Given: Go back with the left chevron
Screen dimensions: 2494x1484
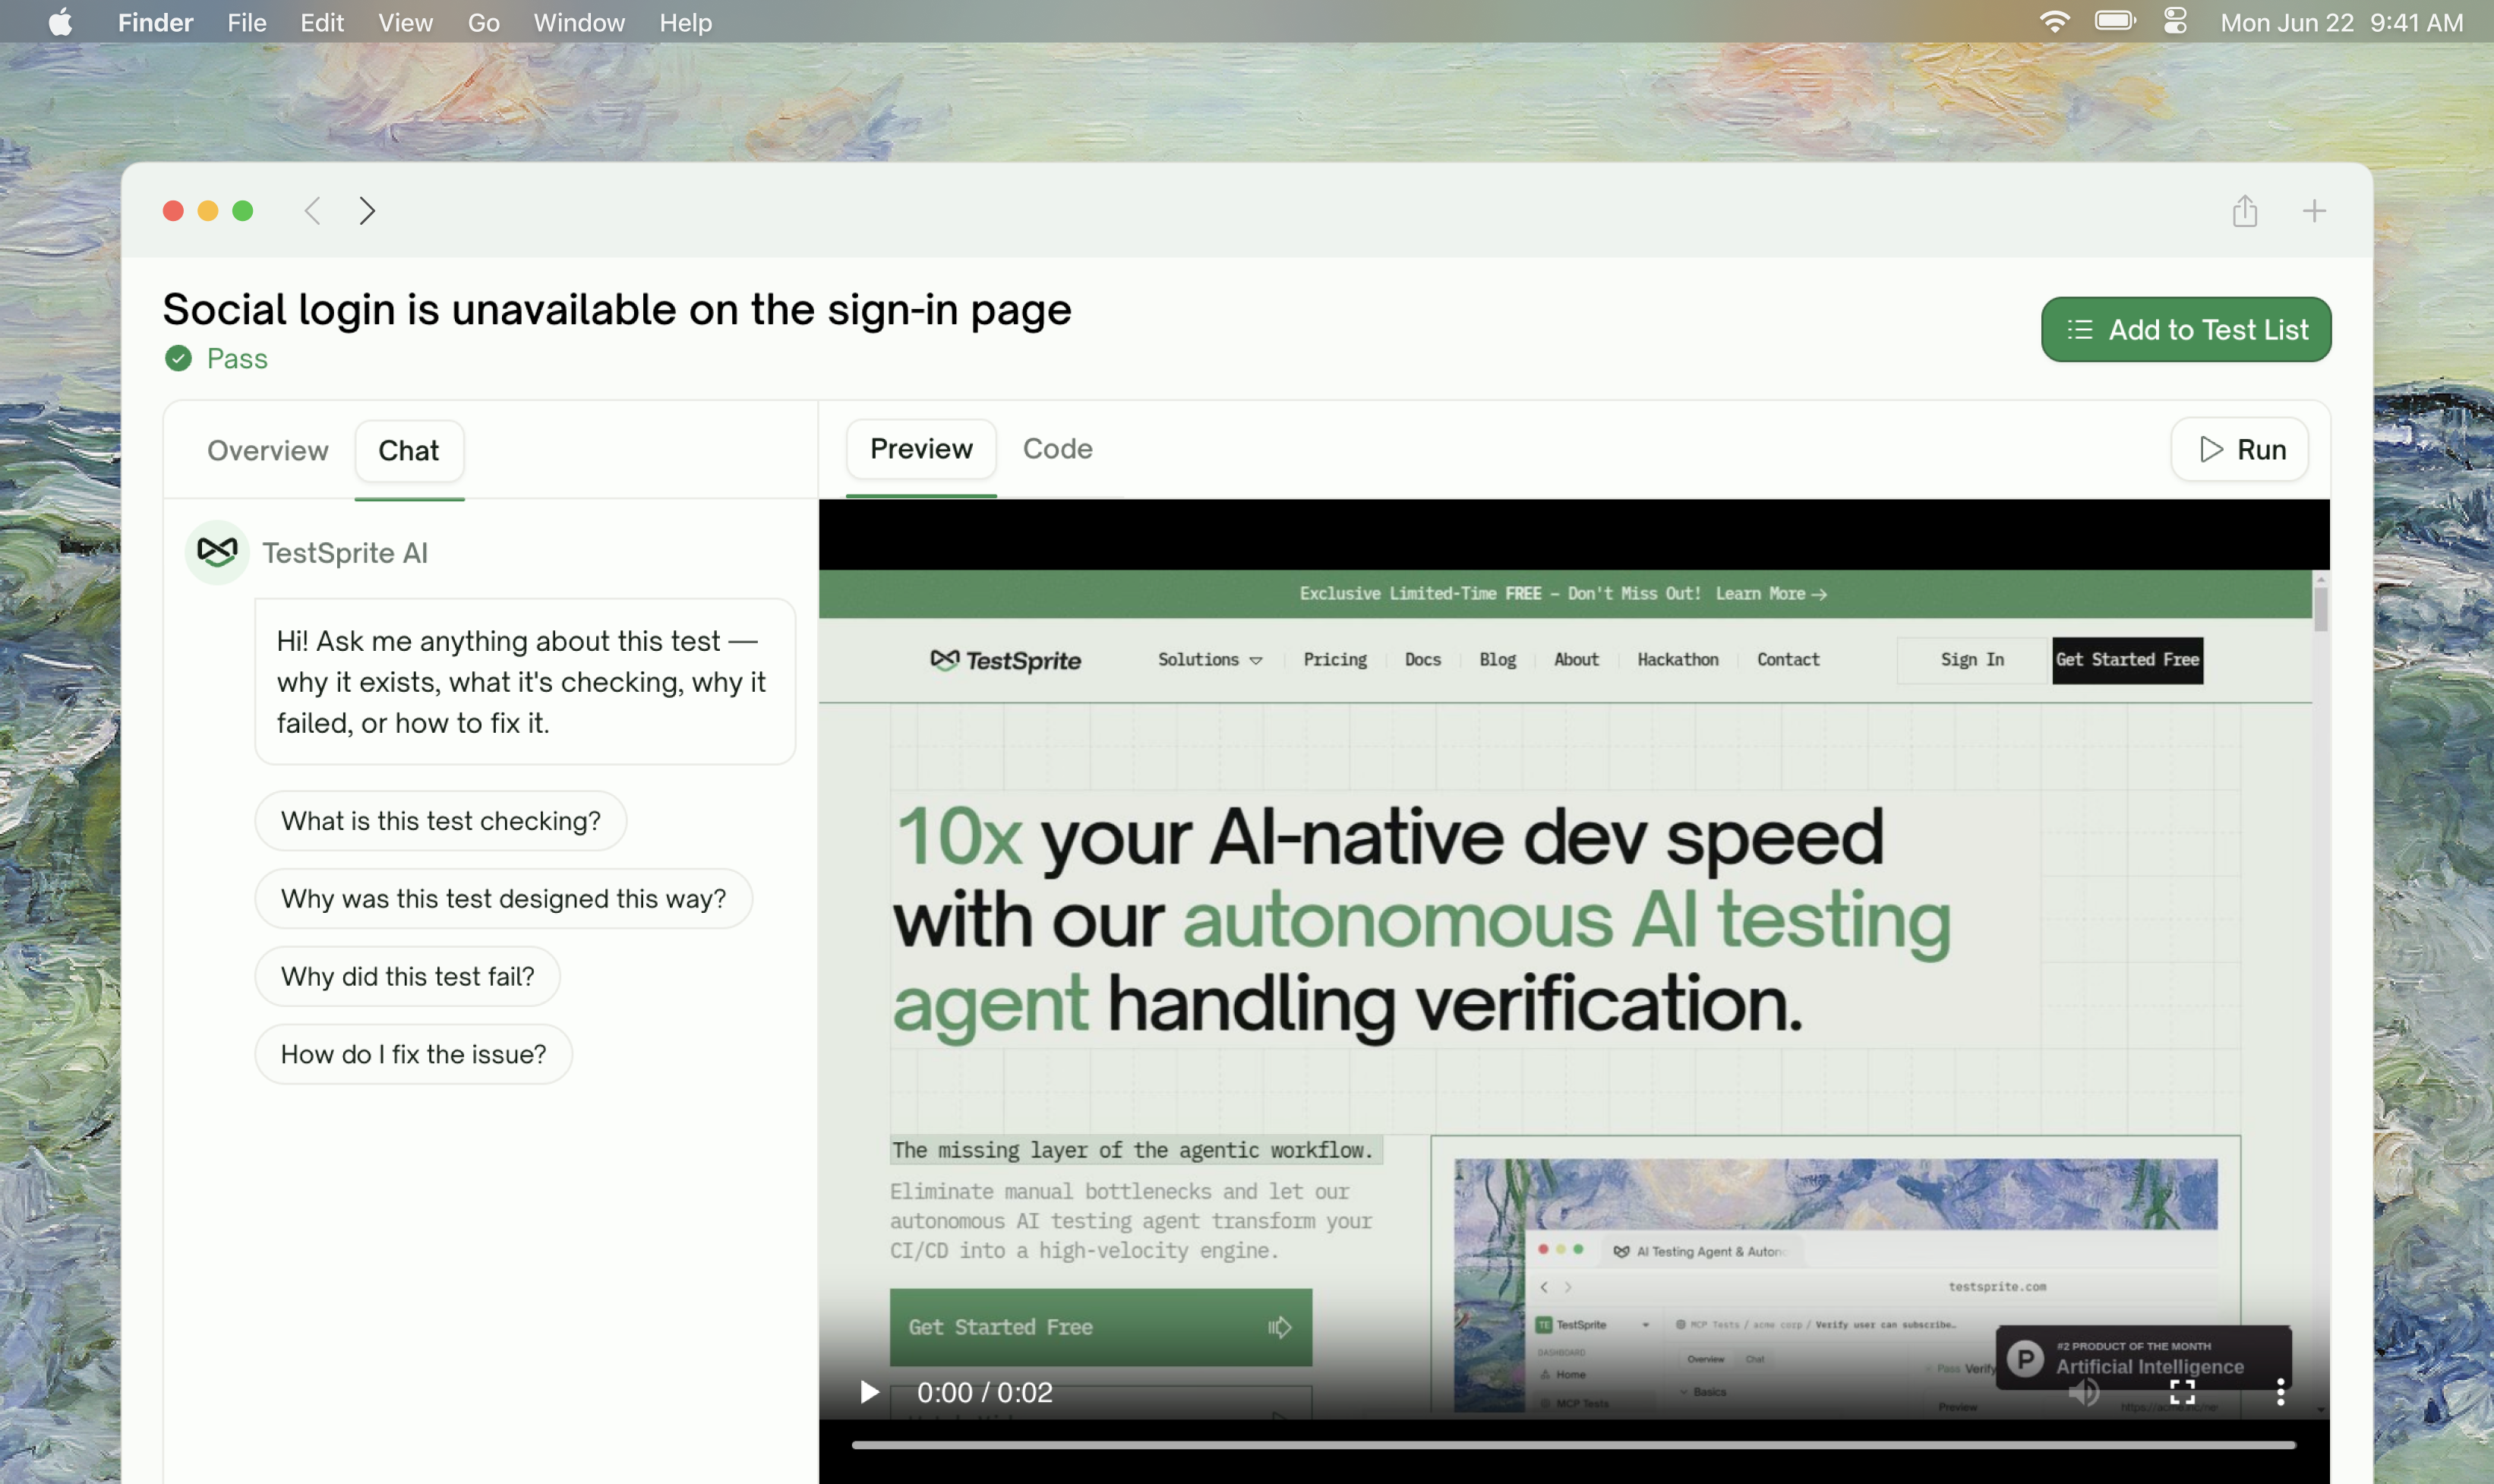Looking at the screenshot, I should coord(313,211).
